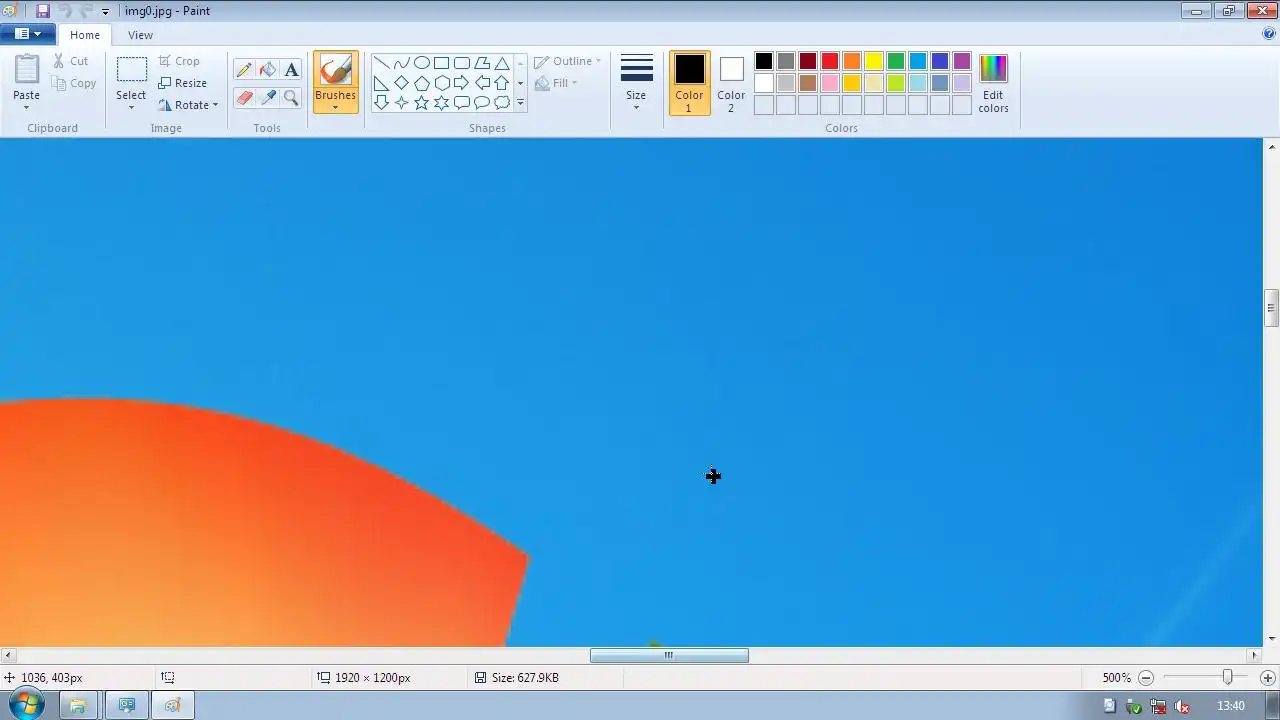Image resolution: width=1280 pixels, height=720 pixels.
Task: Open the Home ribbon tab
Action: (x=85, y=35)
